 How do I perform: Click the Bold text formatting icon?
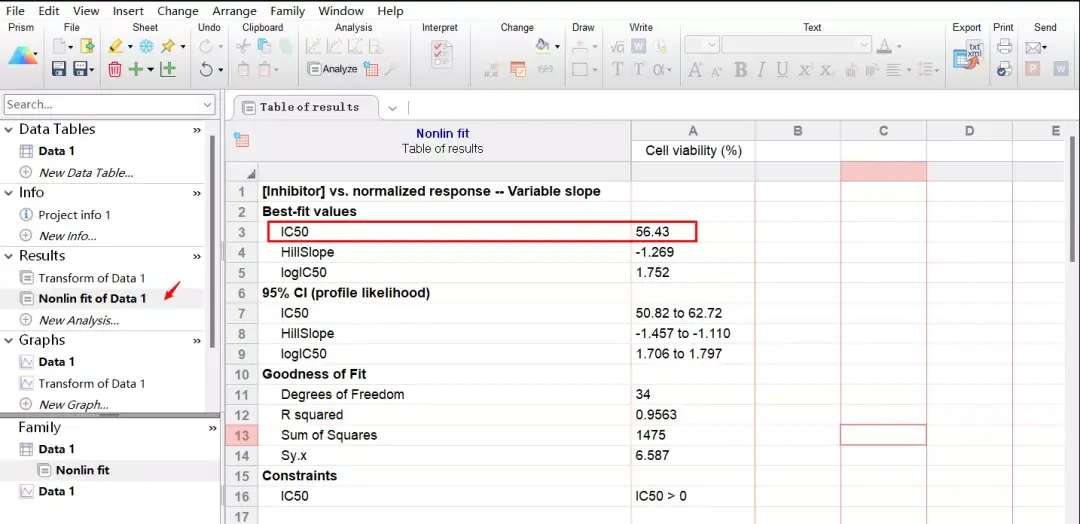(740, 70)
